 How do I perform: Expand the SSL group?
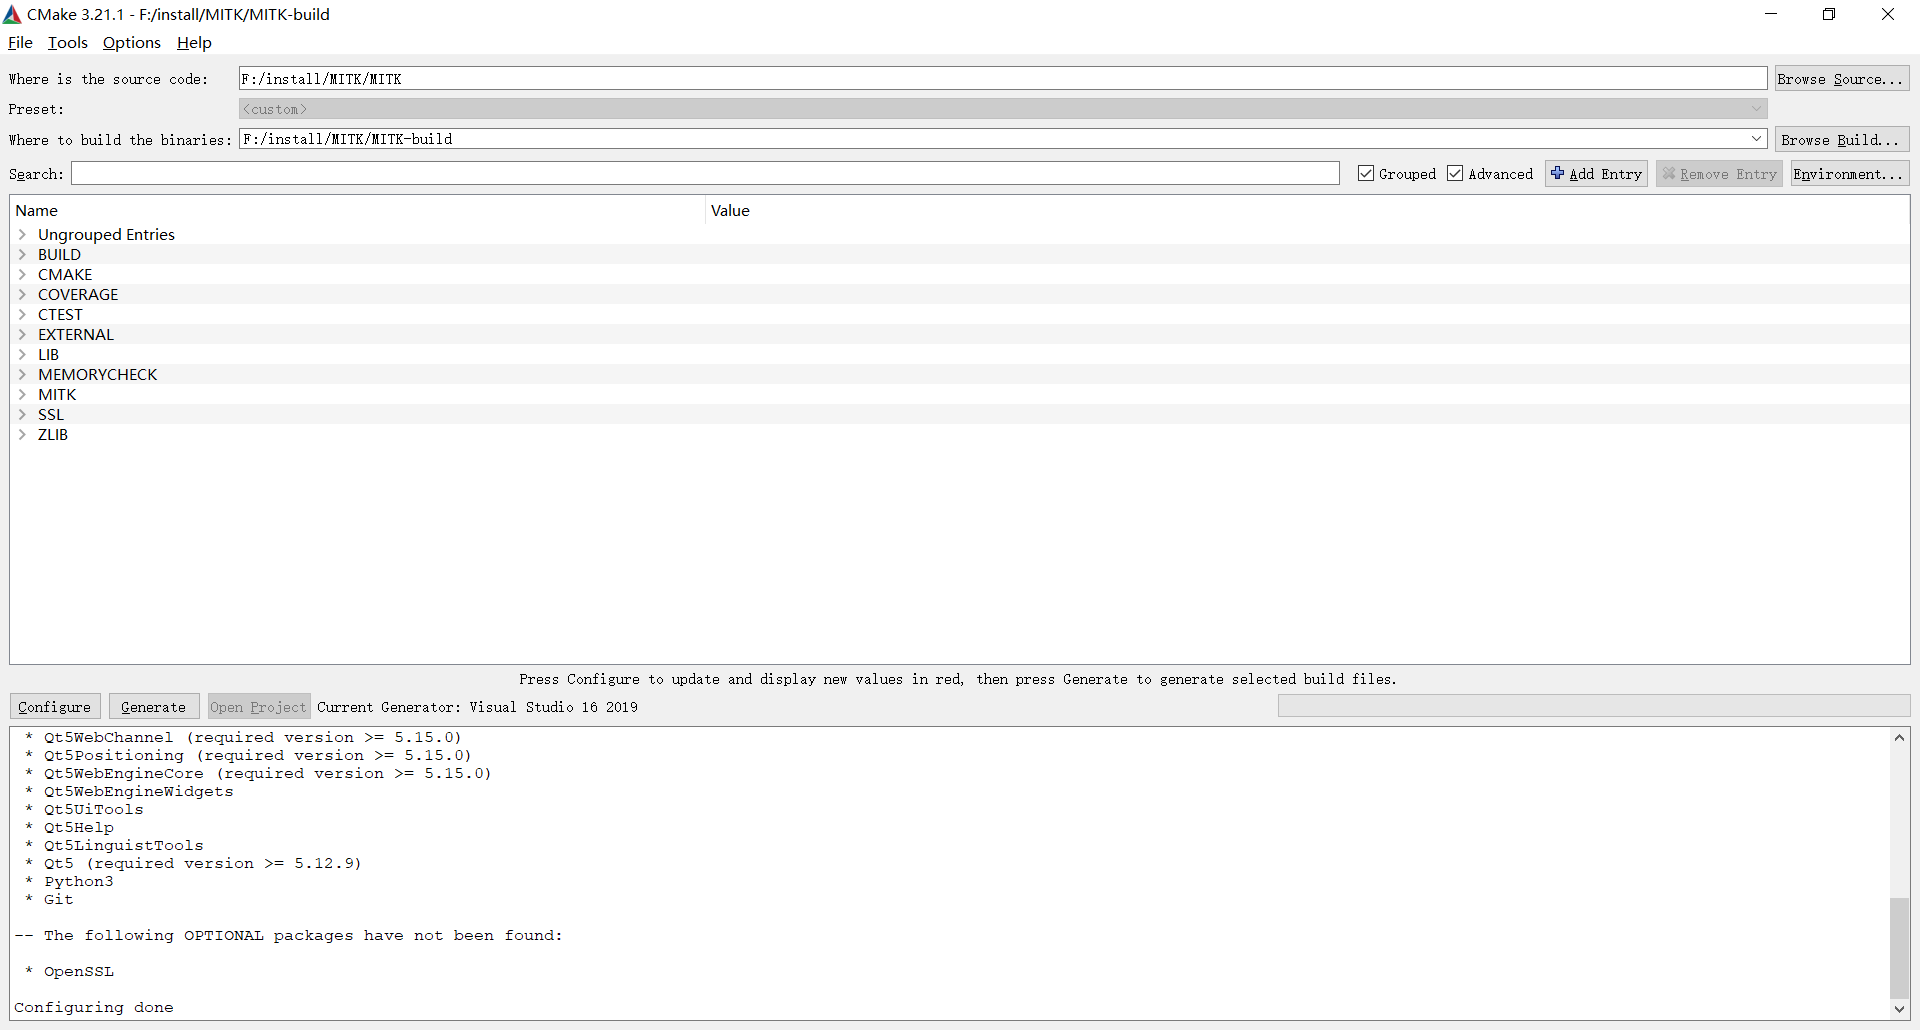22,414
